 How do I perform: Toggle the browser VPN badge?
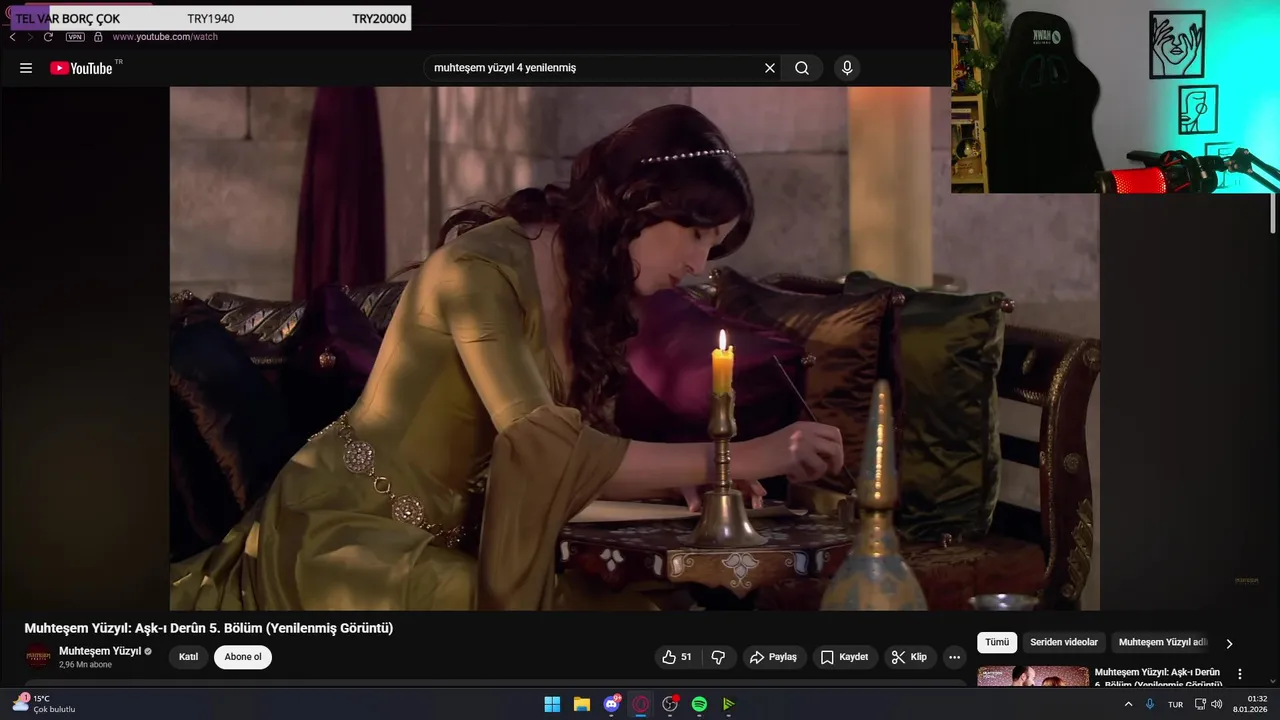[75, 37]
